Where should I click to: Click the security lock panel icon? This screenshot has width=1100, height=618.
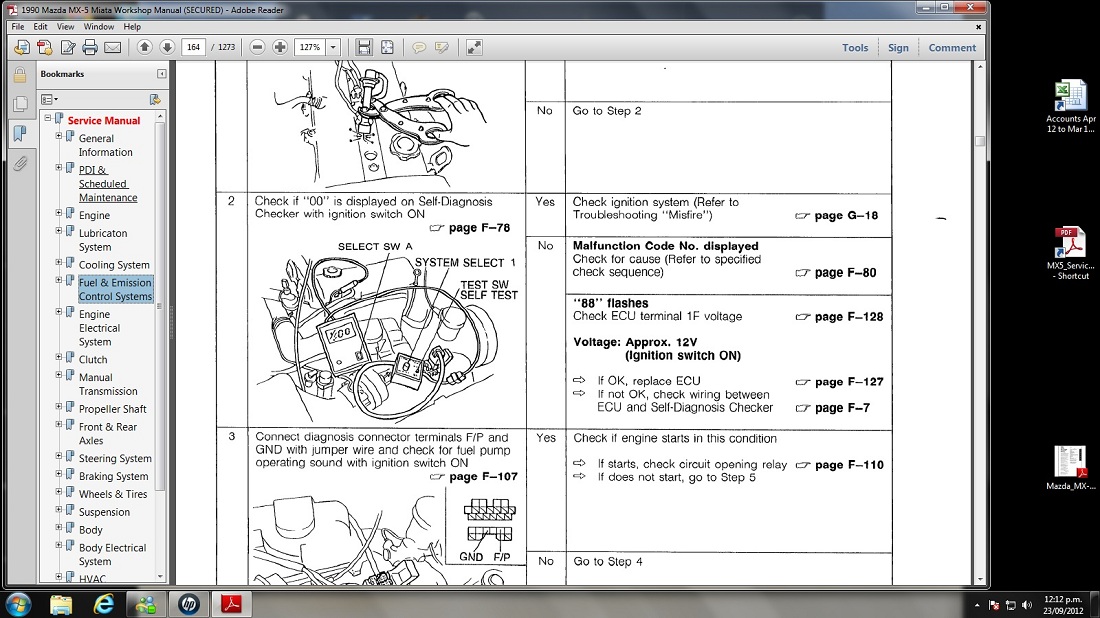point(20,74)
